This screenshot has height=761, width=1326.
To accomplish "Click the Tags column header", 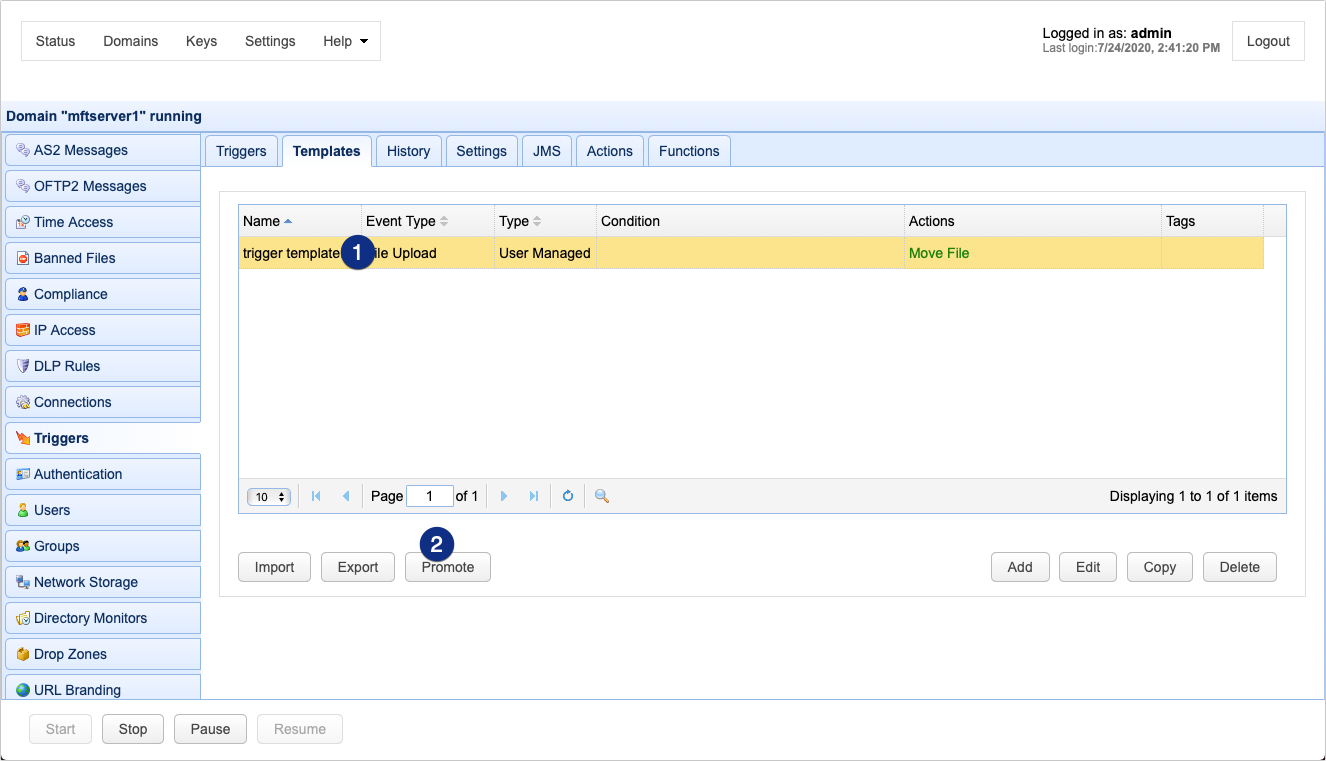I will pos(1212,221).
